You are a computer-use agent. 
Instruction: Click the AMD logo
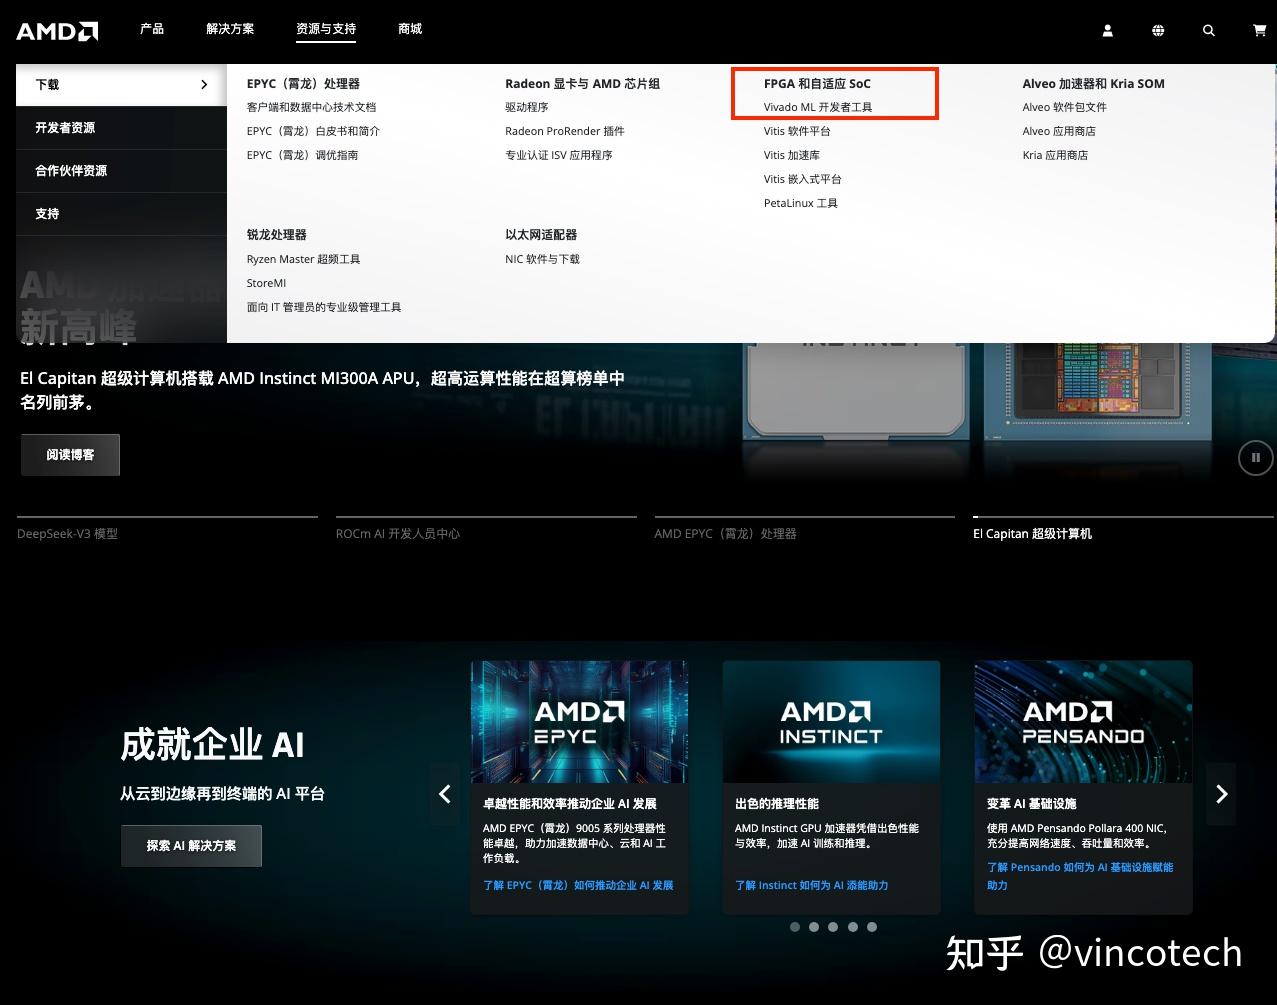point(56,30)
